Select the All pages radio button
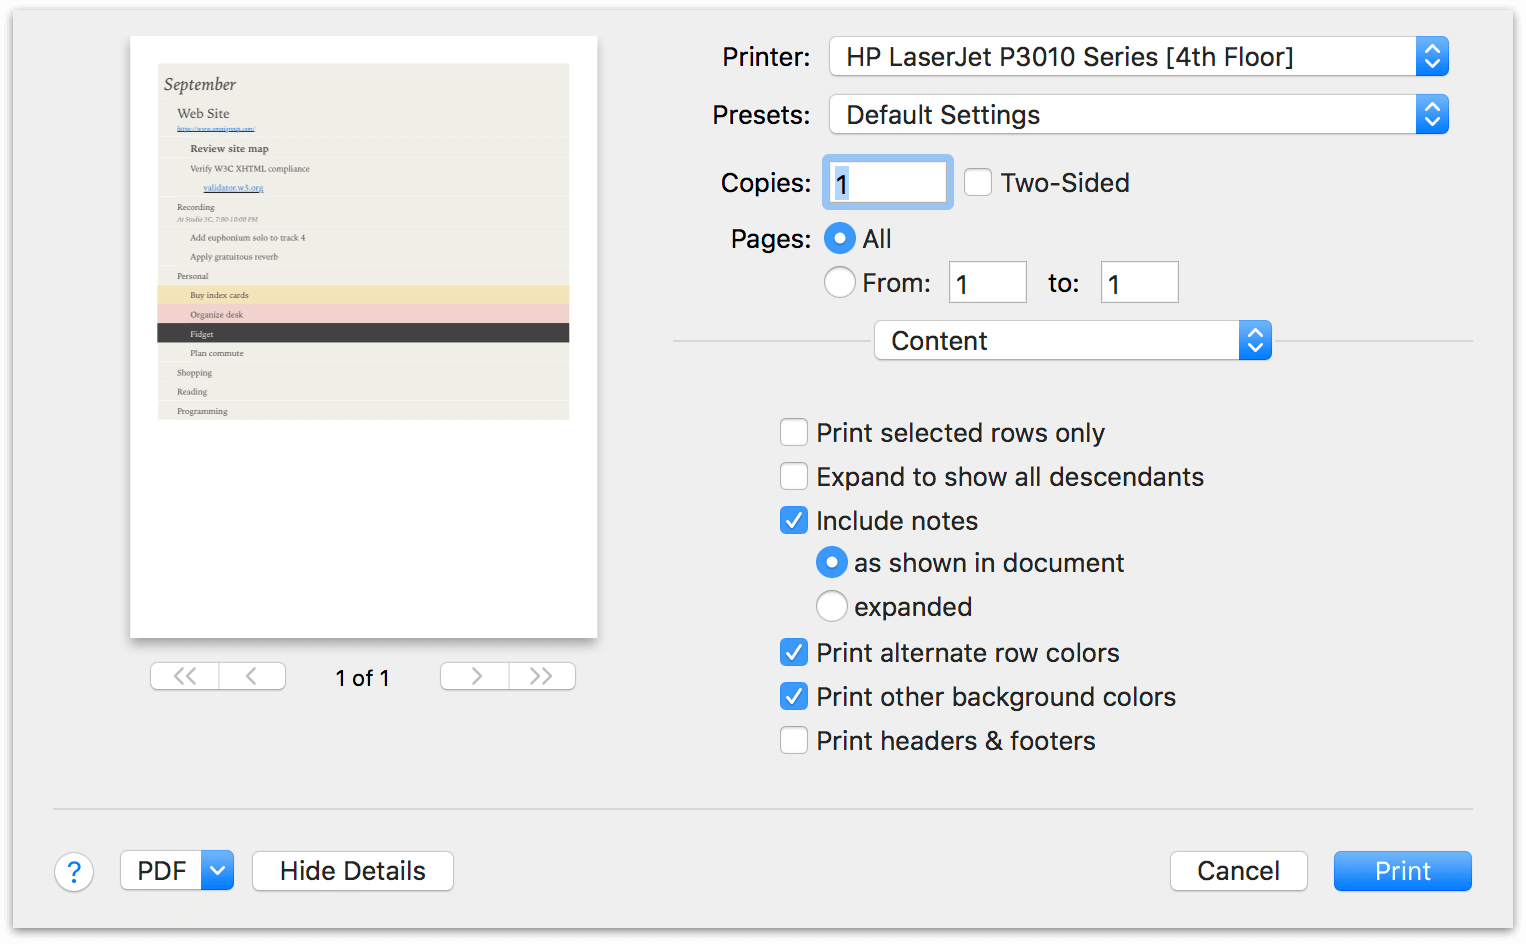This screenshot has height=944, width=1526. pos(840,238)
